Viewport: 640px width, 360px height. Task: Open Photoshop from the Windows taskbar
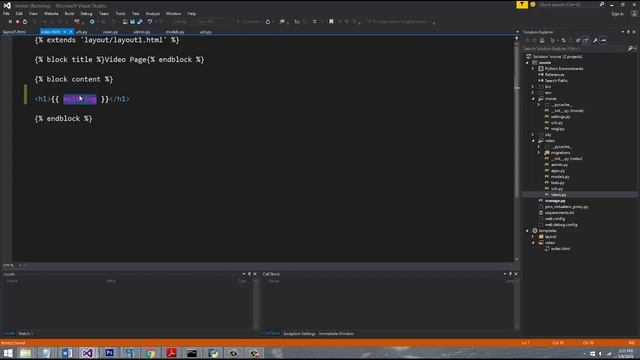[x=109, y=353]
